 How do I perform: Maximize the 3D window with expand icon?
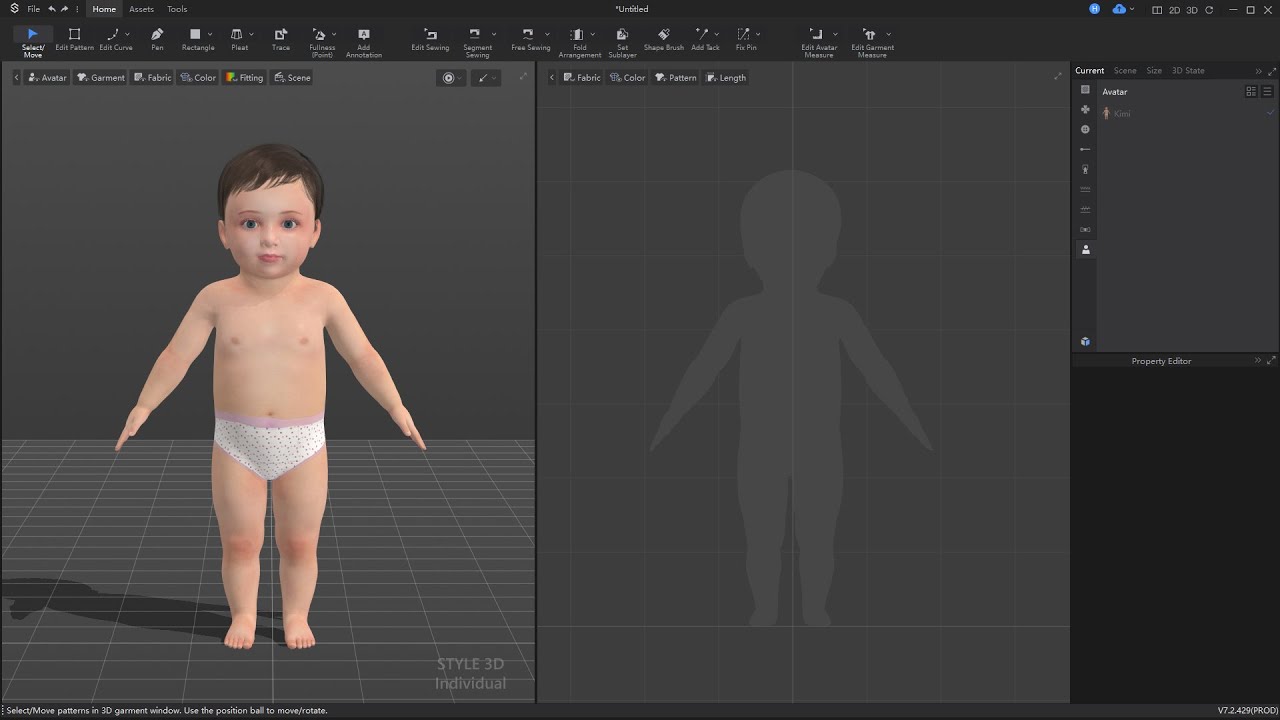click(523, 76)
